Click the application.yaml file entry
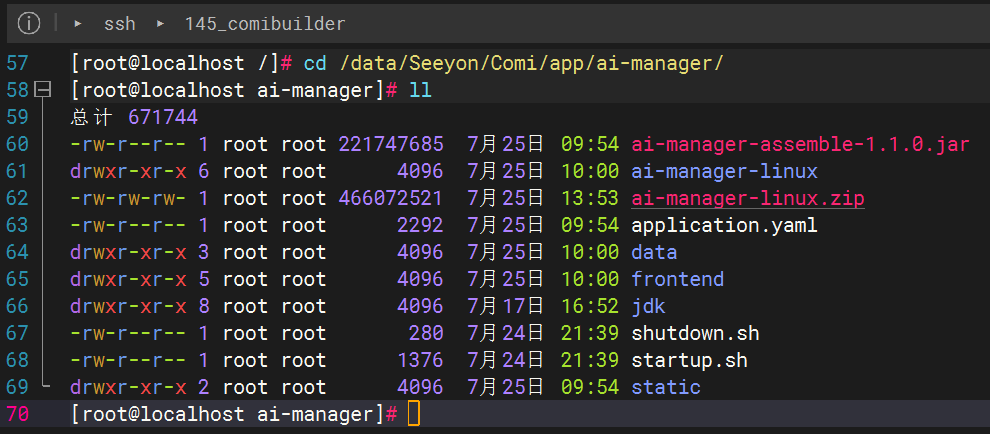This screenshot has width=990, height=434. pyautogui.click(x=724, y=225)
